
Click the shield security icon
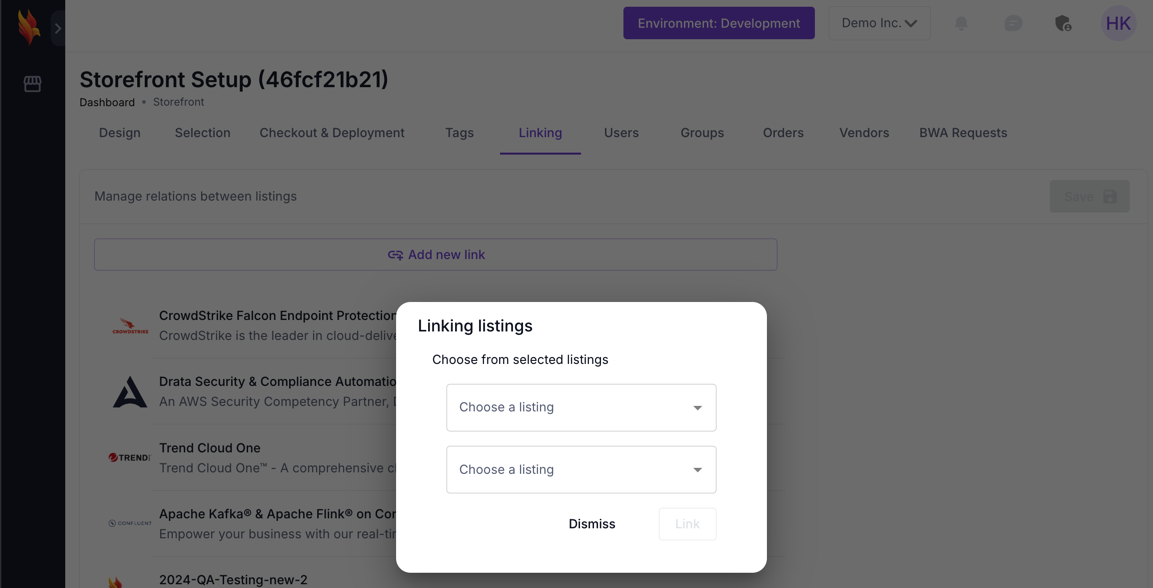tap(1063, 23)
